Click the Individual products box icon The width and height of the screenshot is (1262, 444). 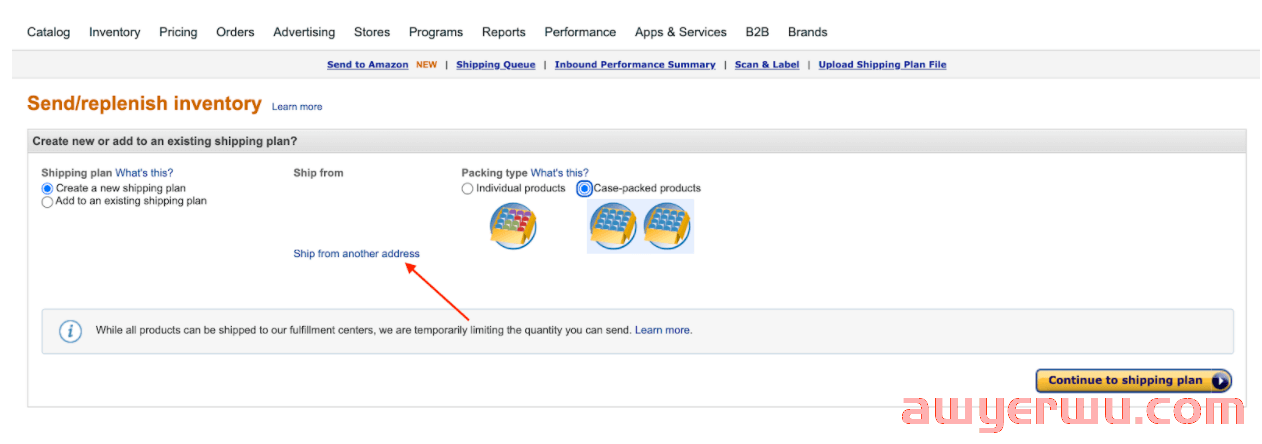pos(514,225)
